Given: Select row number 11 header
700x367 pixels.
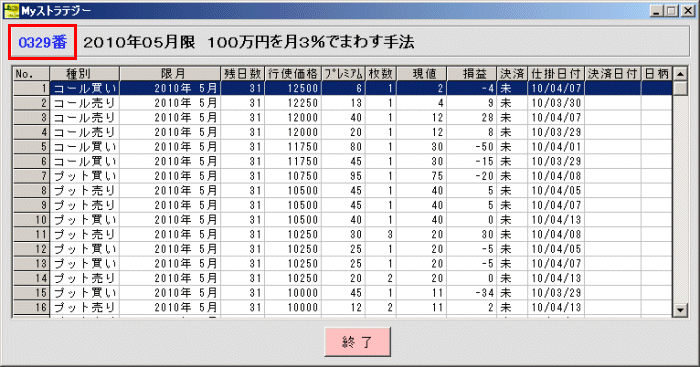Looking at the screenshot, I should click(x=31, y=234).
